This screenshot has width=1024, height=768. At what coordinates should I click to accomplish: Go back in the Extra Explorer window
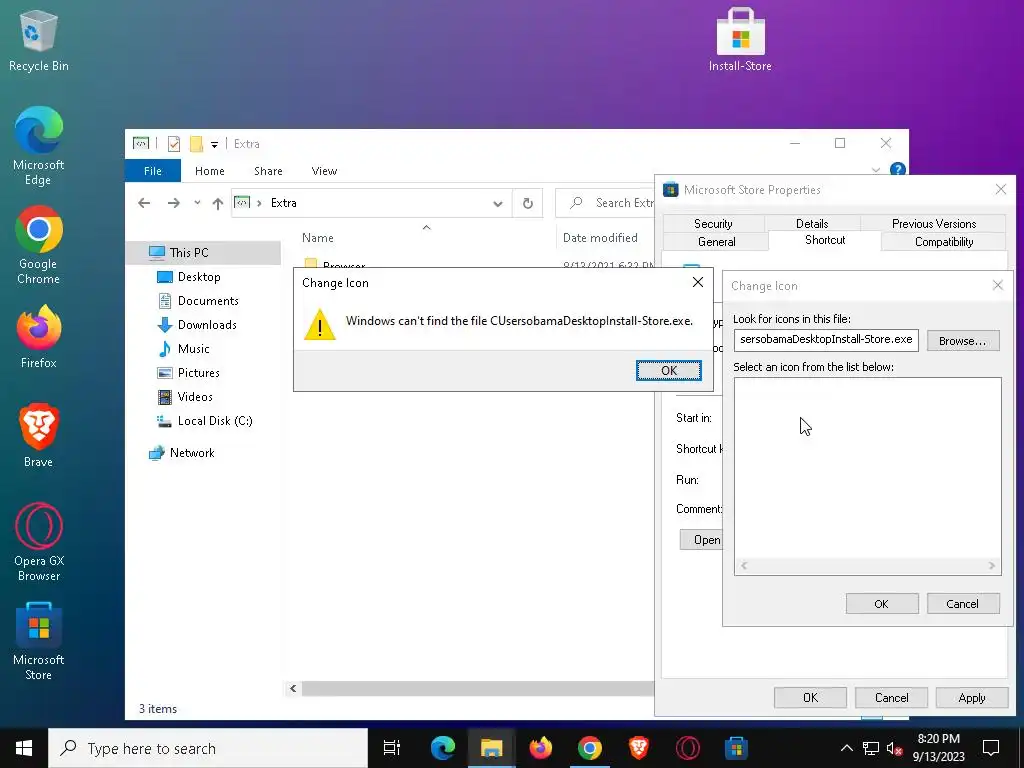(144, 203)
